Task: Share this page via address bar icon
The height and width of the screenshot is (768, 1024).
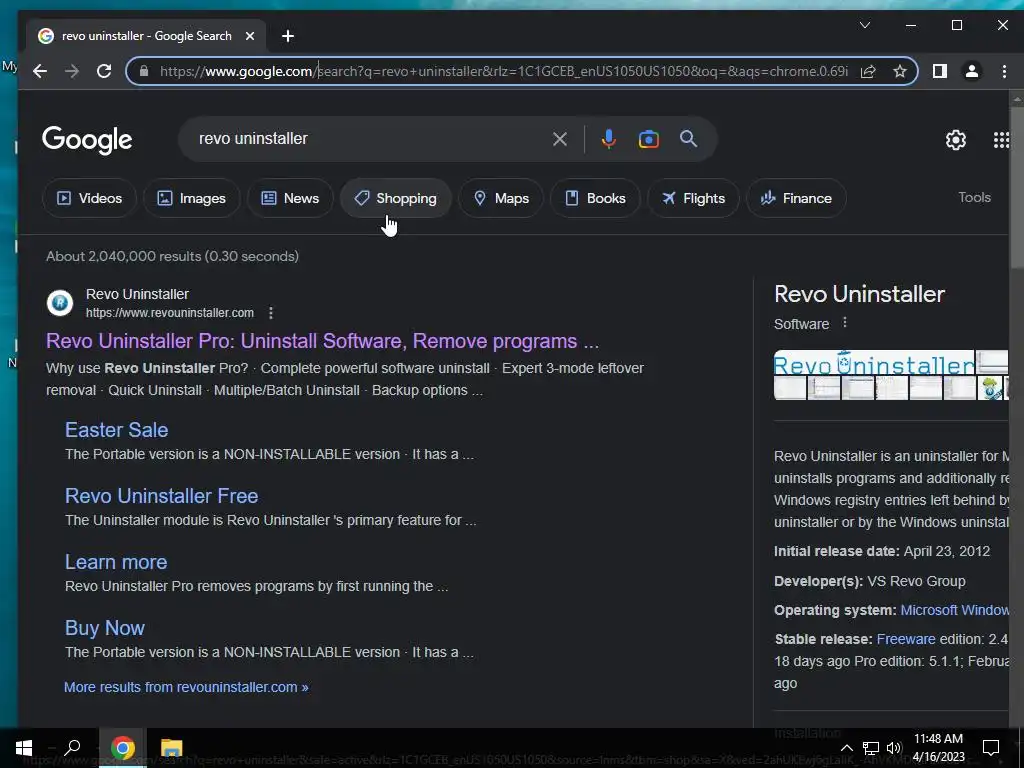Action: [x=868, y=71]
